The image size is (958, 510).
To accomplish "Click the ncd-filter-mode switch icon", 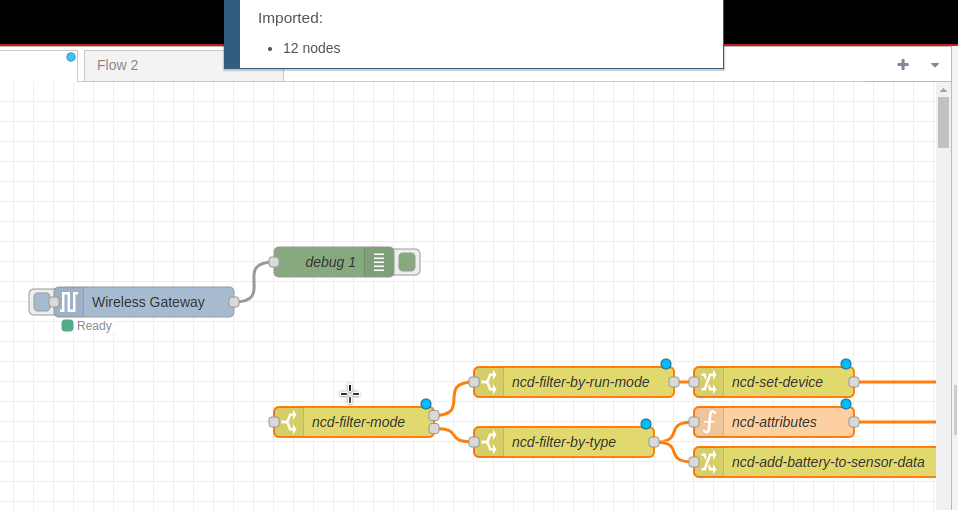I will click(289, 422).
